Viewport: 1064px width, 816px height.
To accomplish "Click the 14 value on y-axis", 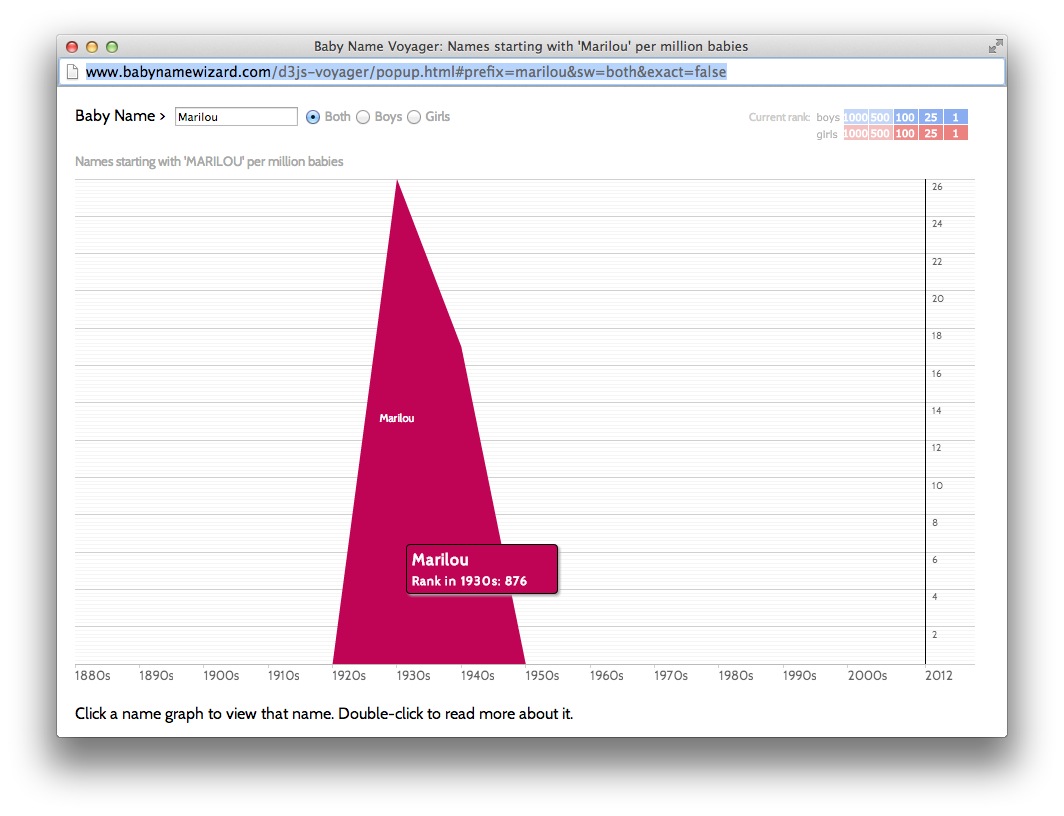I will point(936,410).
